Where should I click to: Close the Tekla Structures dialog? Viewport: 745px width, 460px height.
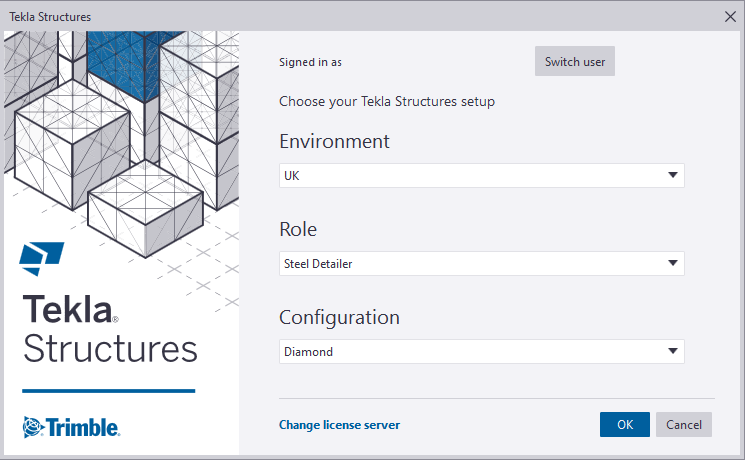(730, 17)
